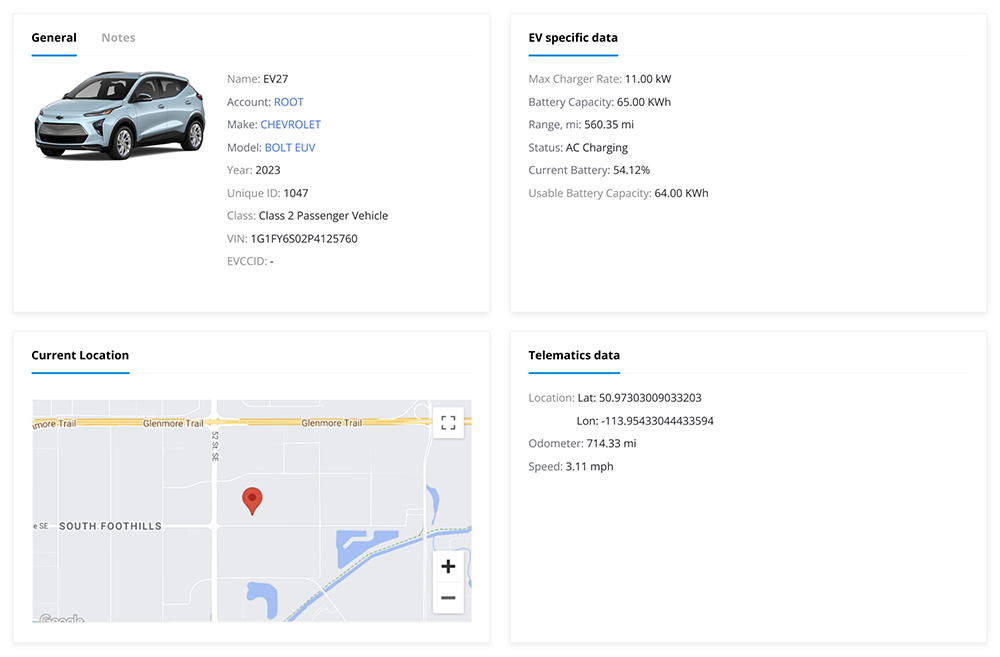Click the EV specific data heading

coord(573,38)
